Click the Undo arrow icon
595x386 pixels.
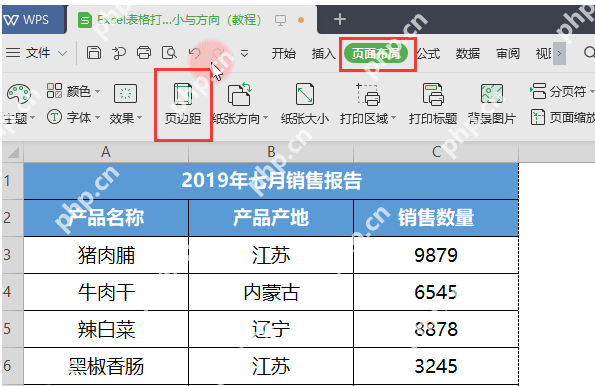point(195,53)
